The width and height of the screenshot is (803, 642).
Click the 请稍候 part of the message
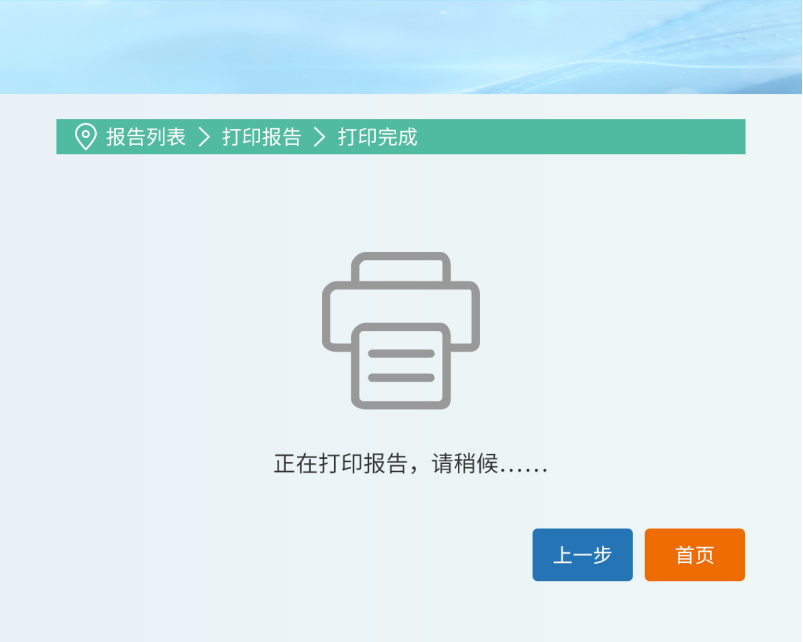(x=465, y=464)
